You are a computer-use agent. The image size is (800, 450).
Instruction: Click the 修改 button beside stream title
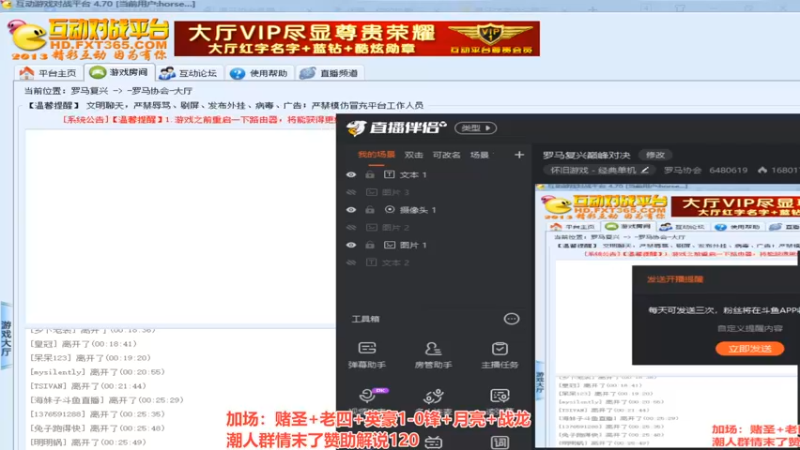(x=655, y=155)
